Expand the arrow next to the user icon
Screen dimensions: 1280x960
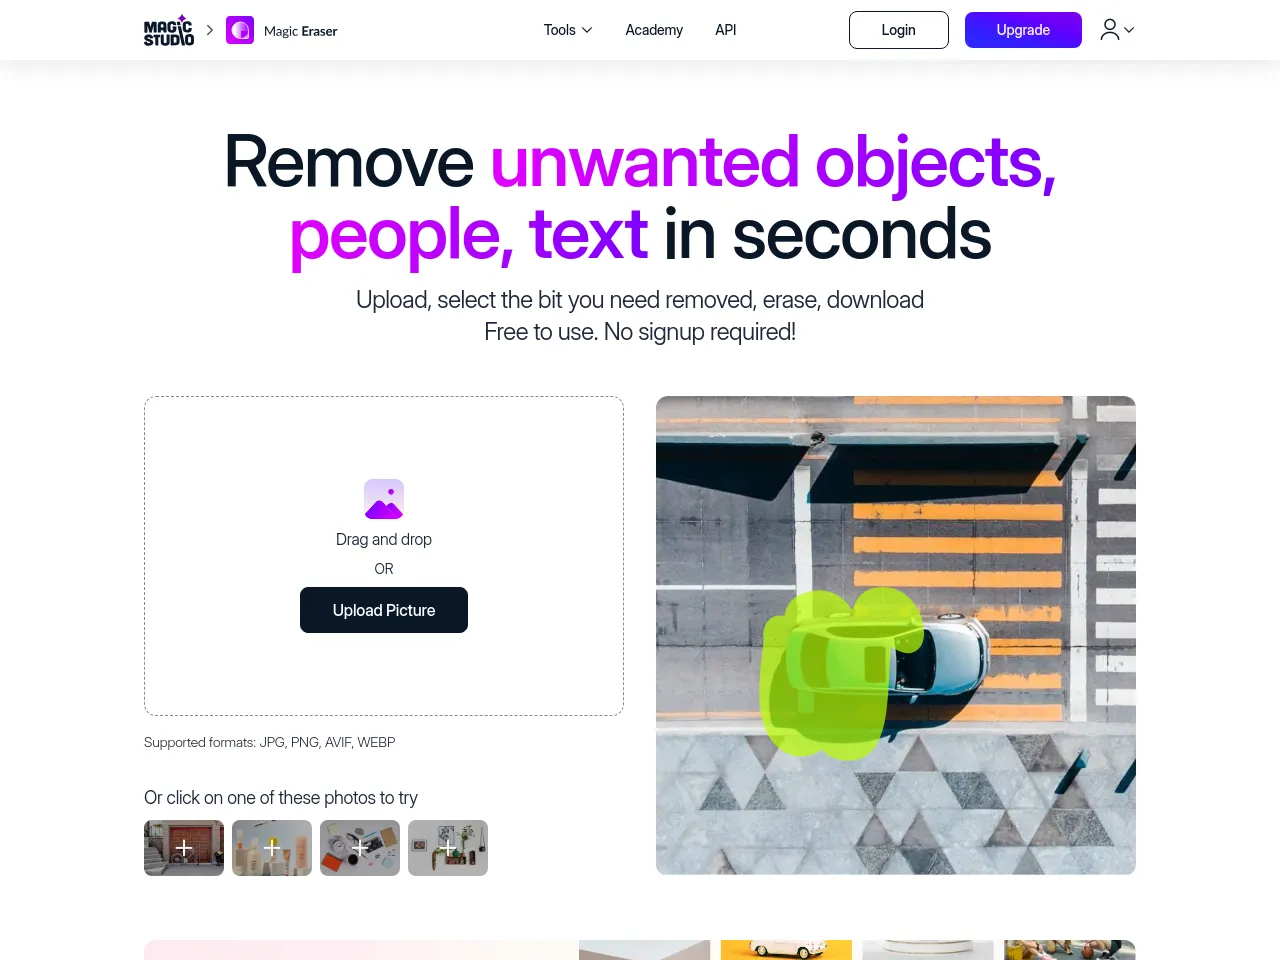point(1129,30)
